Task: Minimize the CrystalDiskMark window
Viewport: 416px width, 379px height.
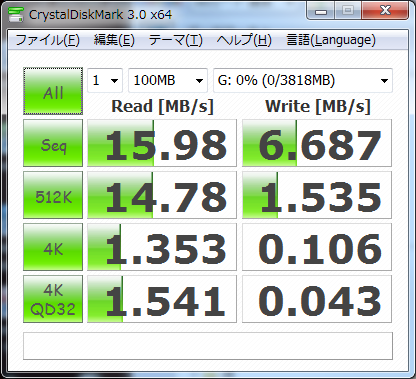Action: pyautogui.click(x=321, y=11)
